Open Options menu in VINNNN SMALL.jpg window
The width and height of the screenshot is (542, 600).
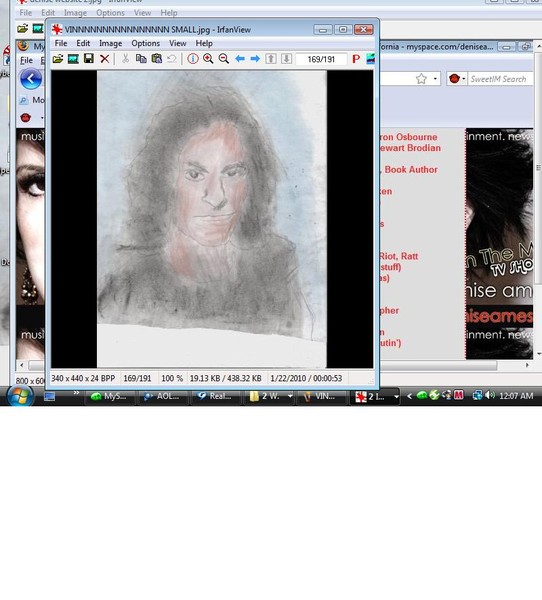pyautogui.click(x=145, y=43)
